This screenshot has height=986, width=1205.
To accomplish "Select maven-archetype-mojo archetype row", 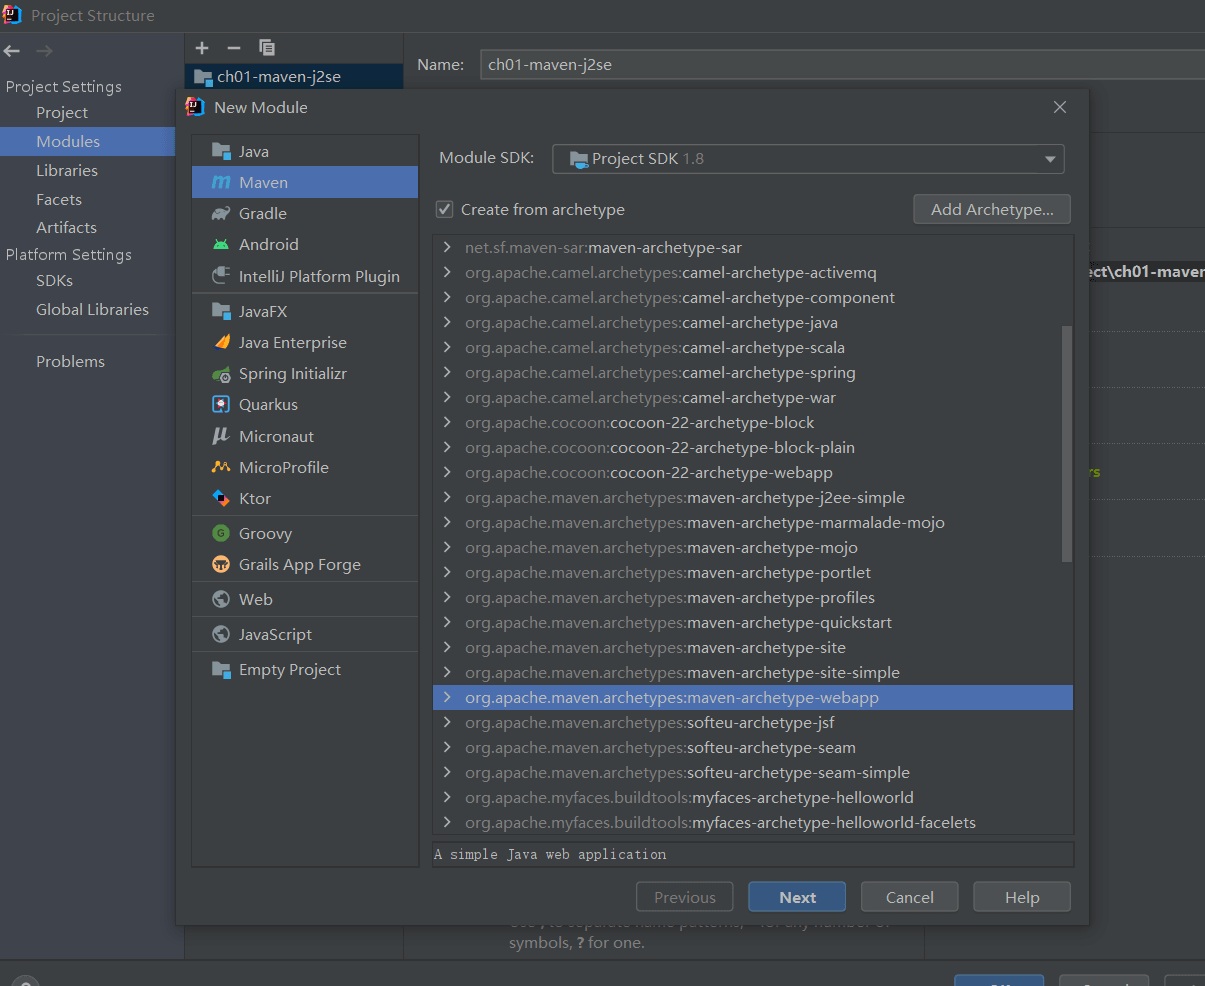I will point(753,547).
